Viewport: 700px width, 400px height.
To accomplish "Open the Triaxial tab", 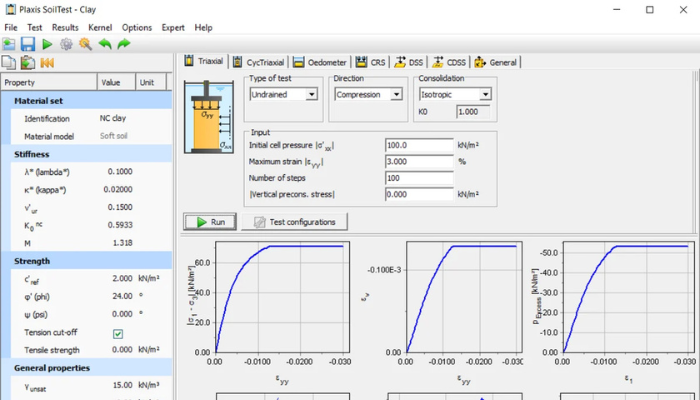I will [205, 61].
